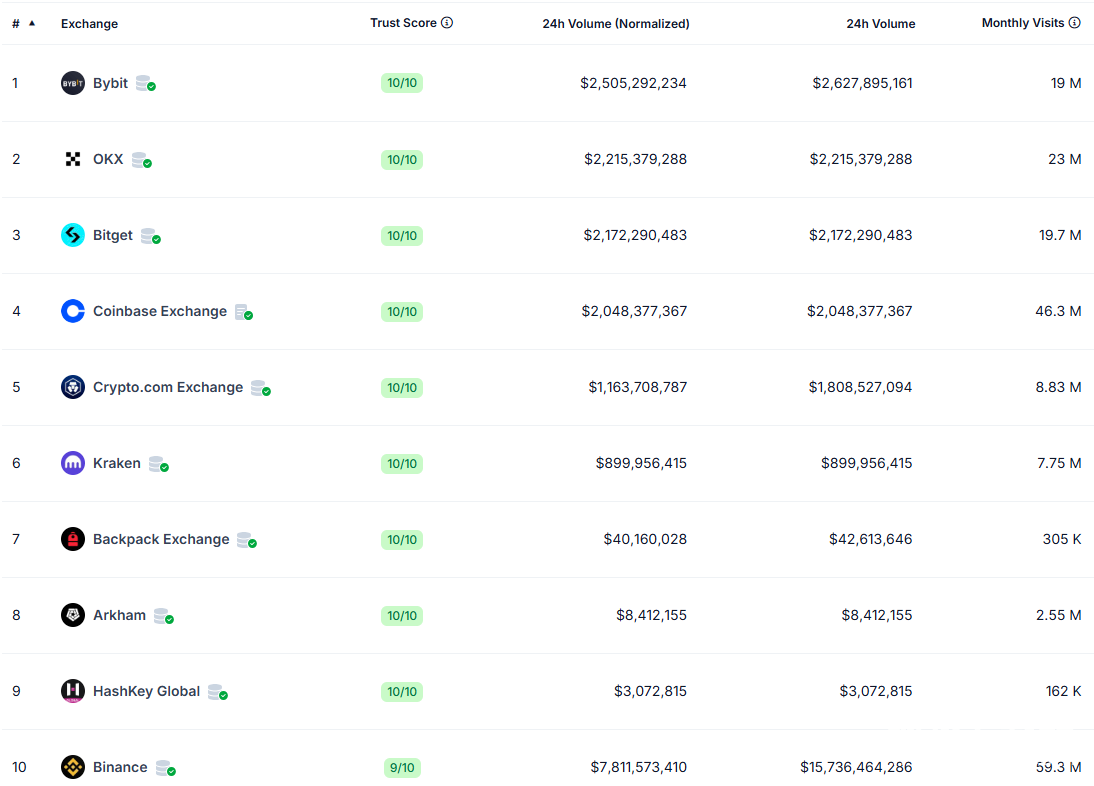
Task: Click the Coinbase Exchange logo
Action: (73, 311)
